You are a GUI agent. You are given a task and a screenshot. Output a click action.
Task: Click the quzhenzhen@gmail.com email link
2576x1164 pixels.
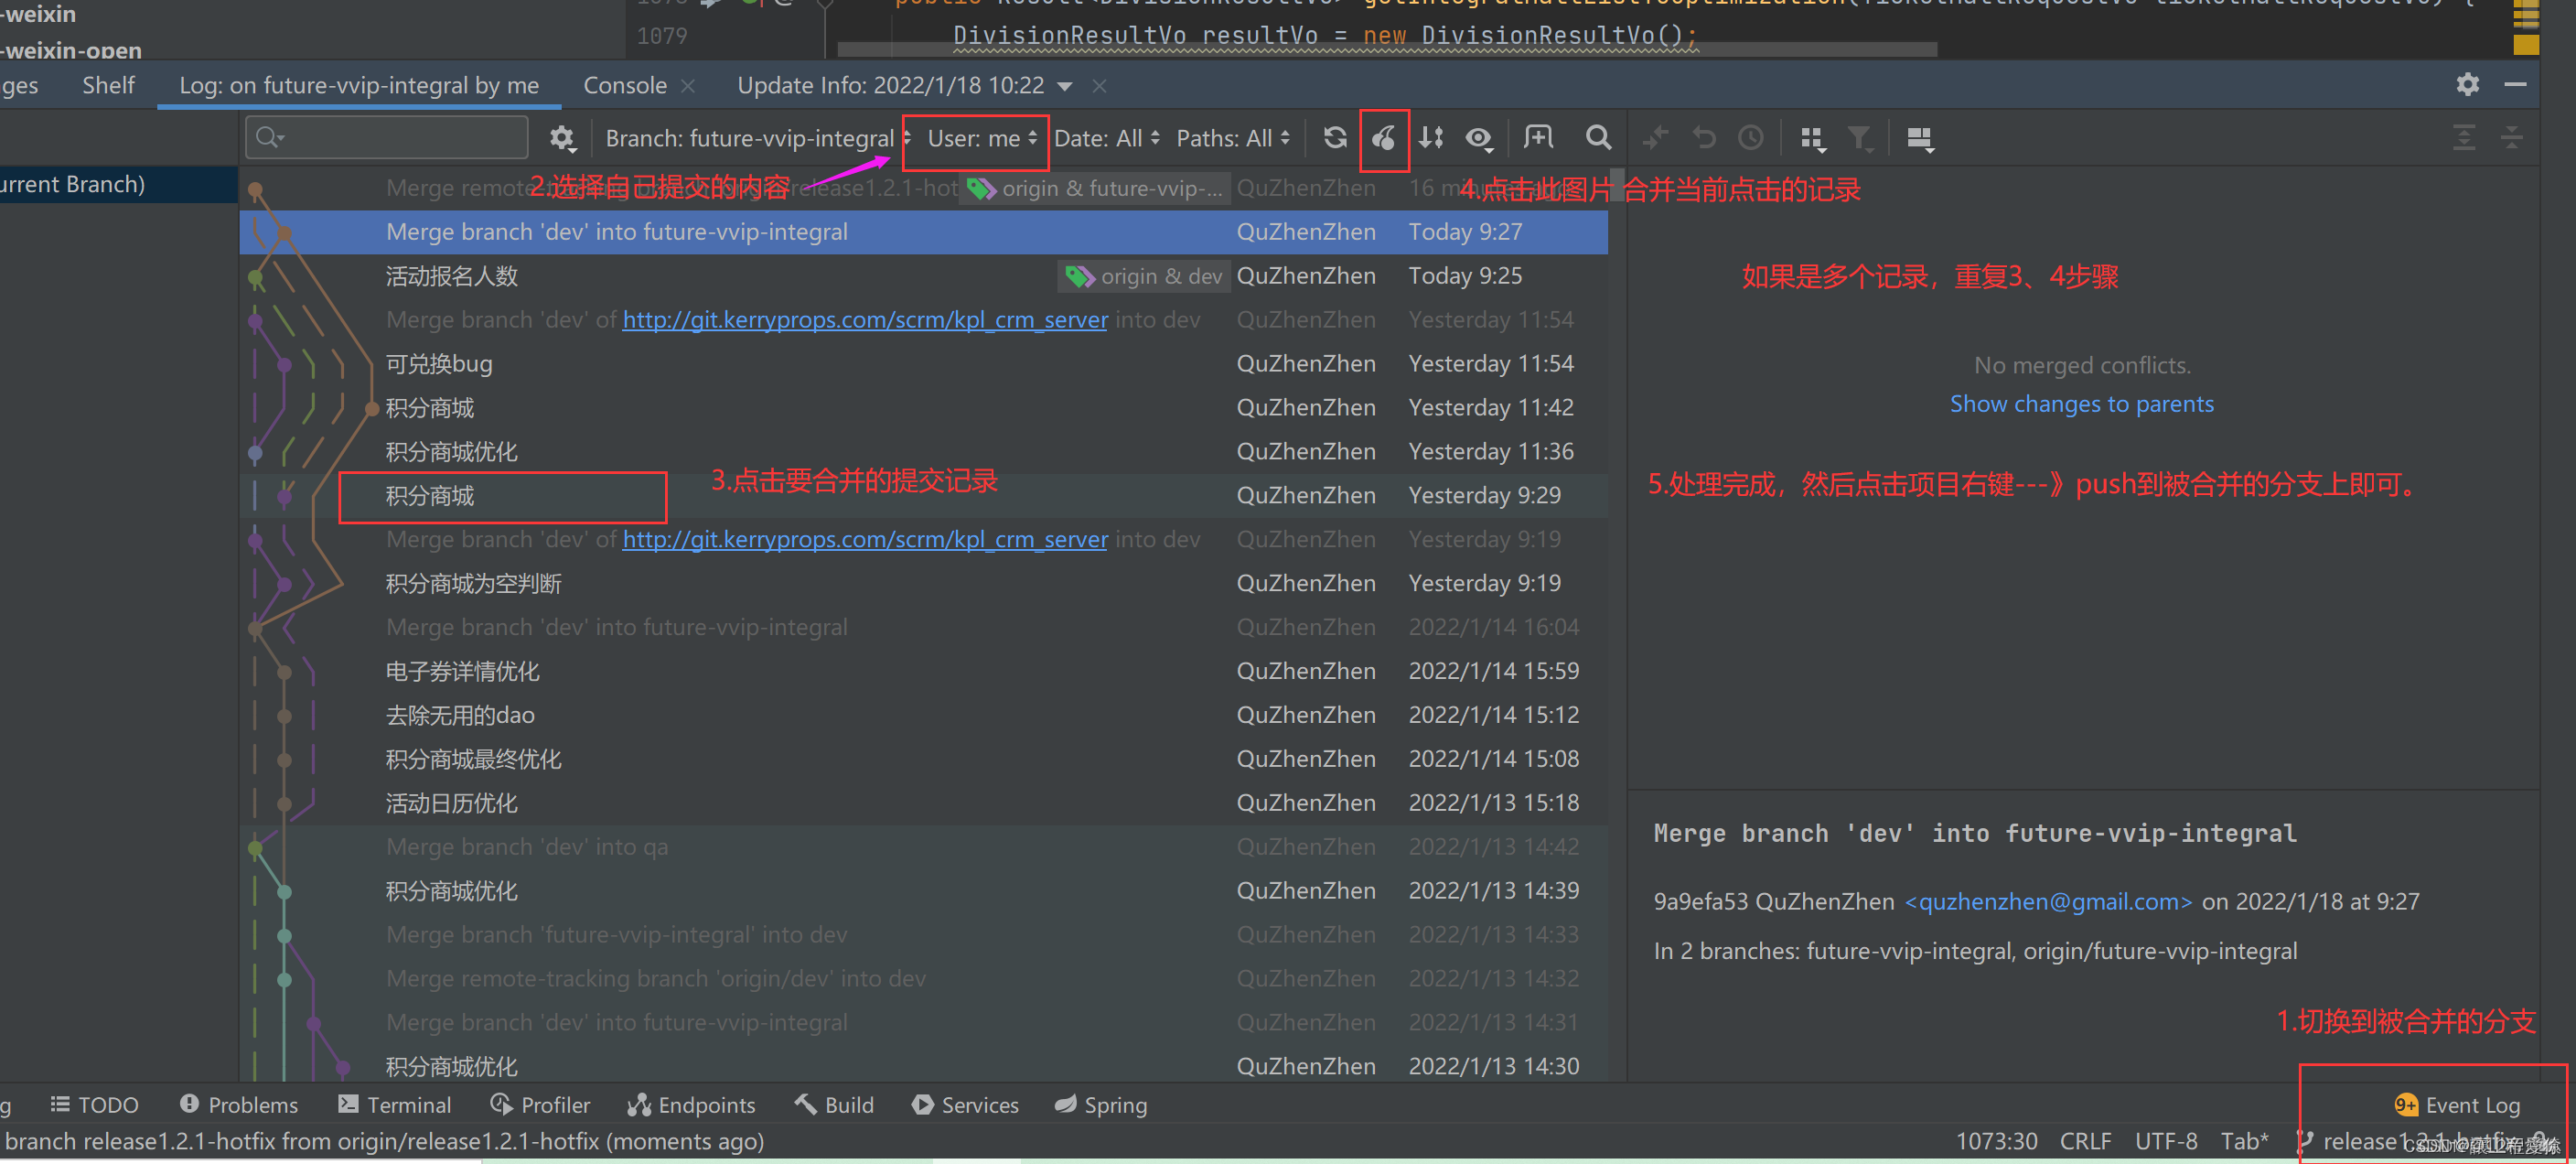(2047, 901)
